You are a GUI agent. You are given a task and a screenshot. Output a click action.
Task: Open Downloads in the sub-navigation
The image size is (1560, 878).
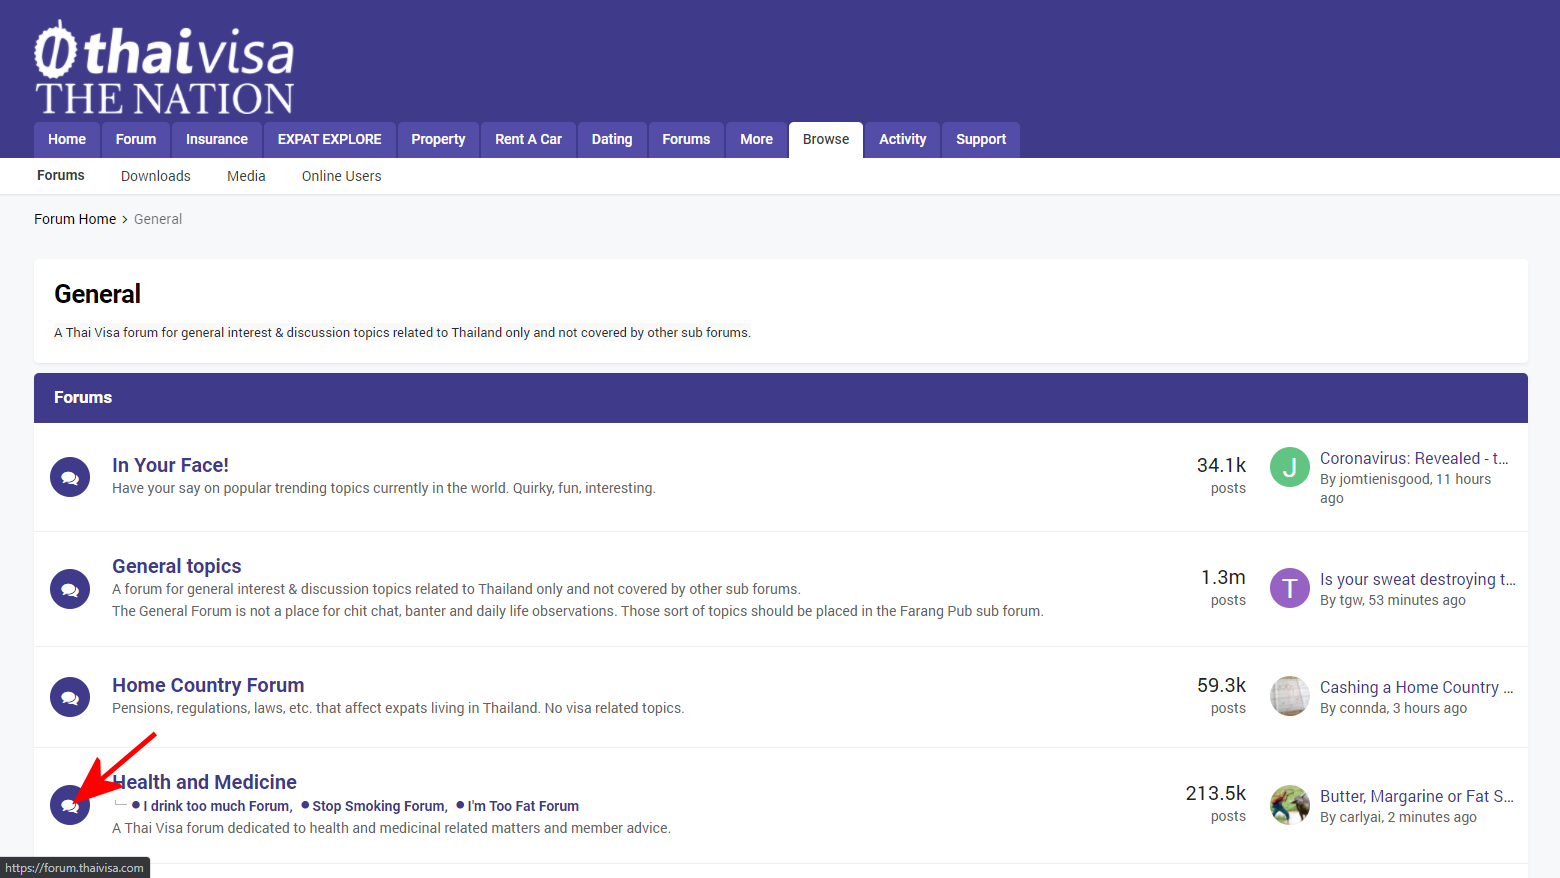[x=156, y=176]
